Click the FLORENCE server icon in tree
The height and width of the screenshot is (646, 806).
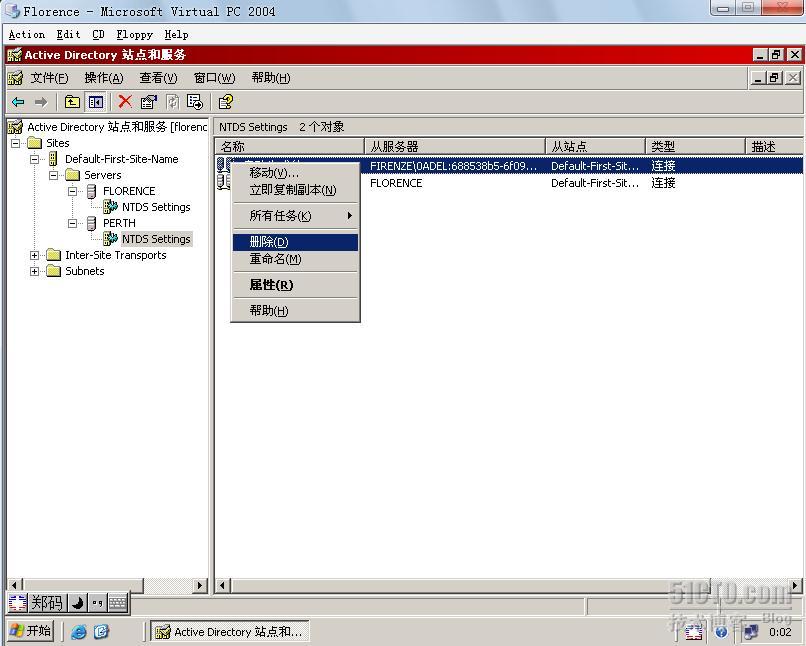[x=91, y=191]
